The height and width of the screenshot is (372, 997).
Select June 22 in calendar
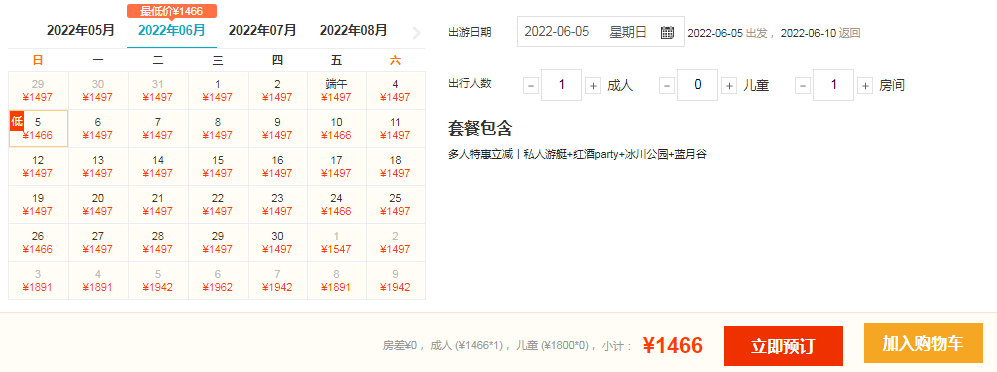217,204
